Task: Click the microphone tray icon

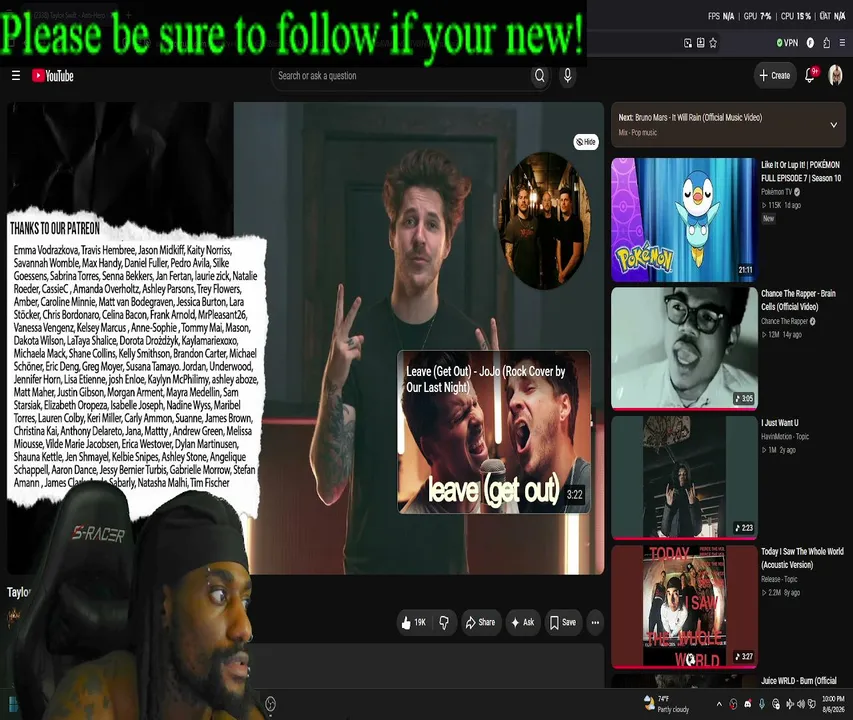Action: [762, 704]
